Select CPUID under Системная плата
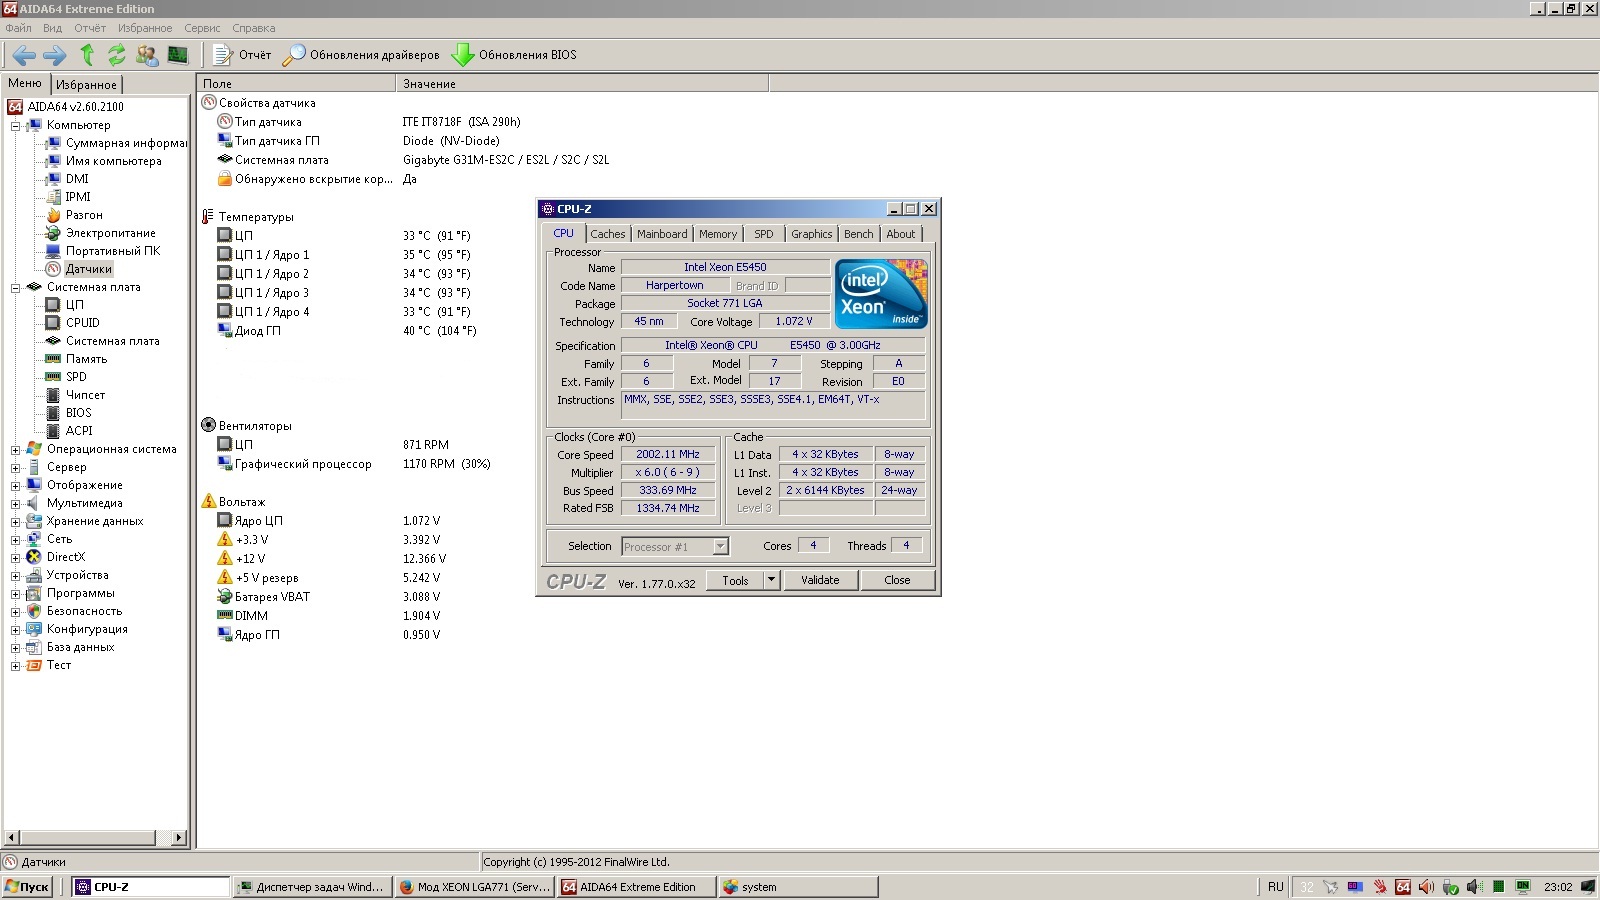The width and height of the screenshot is (1600, 900). click(x=83, y=323)
